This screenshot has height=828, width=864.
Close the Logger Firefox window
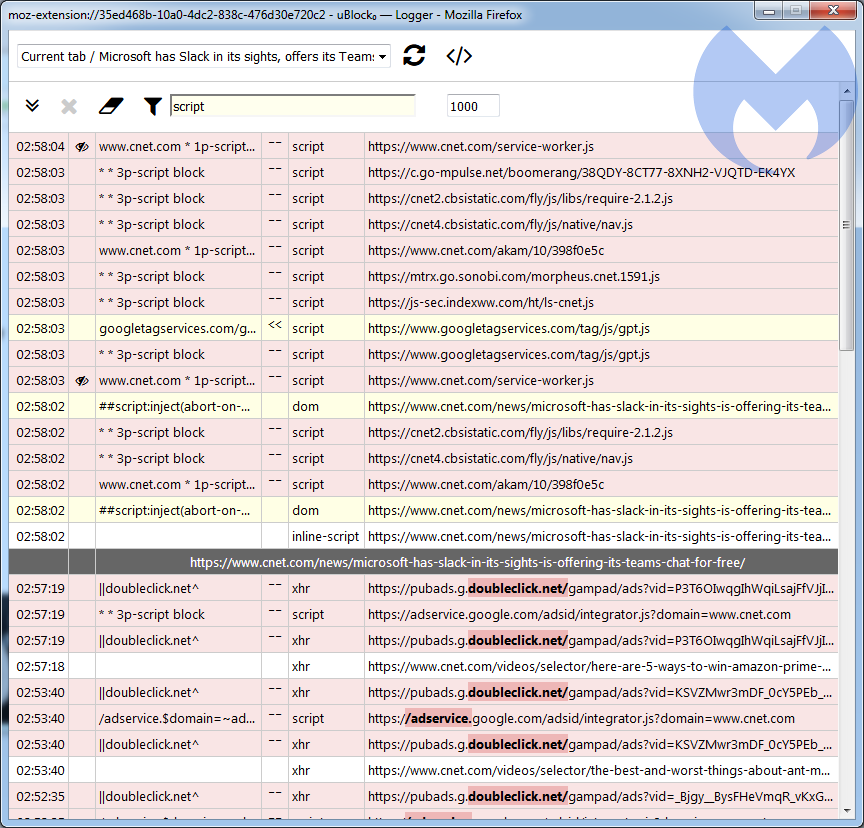pyautogui.click(x=833, y=10)
